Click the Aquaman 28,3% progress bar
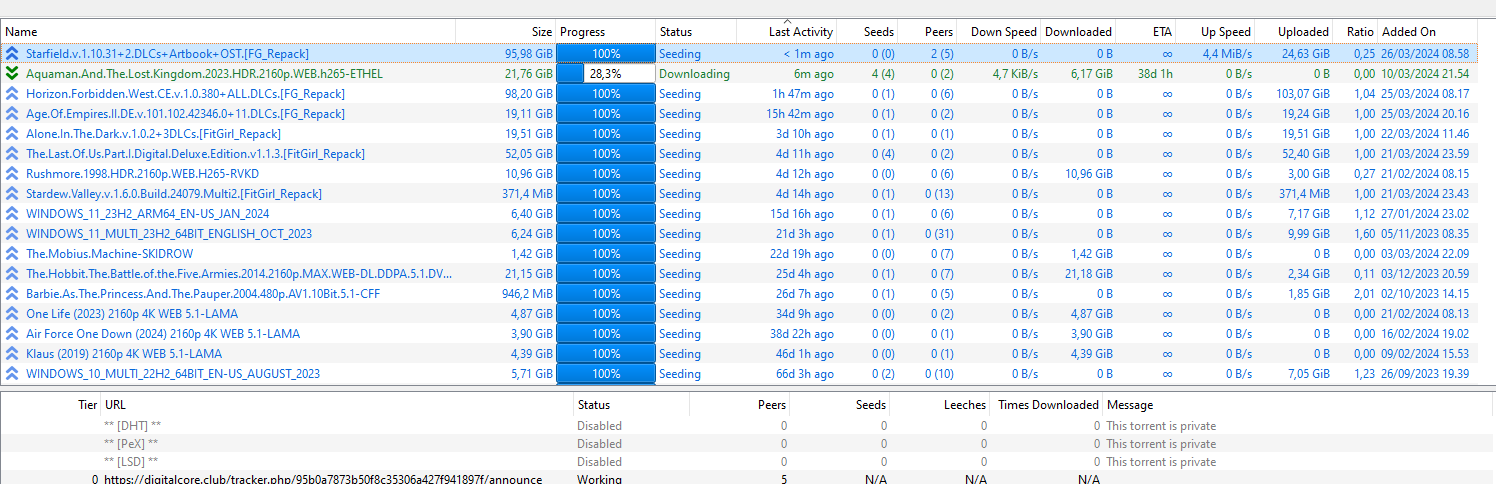 [605, 74]
